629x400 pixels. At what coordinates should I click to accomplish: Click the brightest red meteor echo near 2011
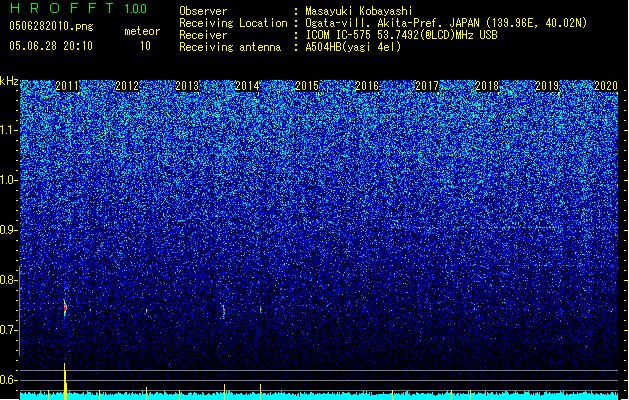coord(65,308)
